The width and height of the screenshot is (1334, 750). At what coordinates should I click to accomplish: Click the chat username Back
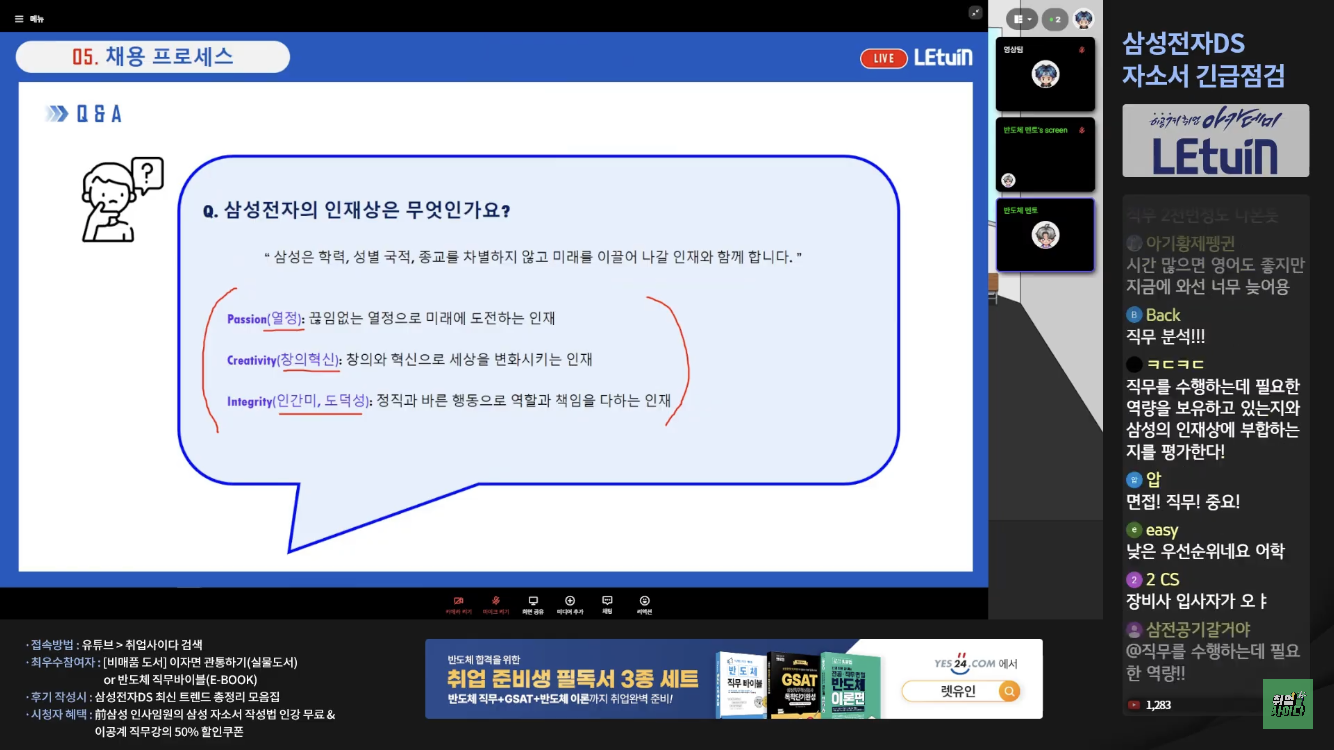pos(1163,315)
